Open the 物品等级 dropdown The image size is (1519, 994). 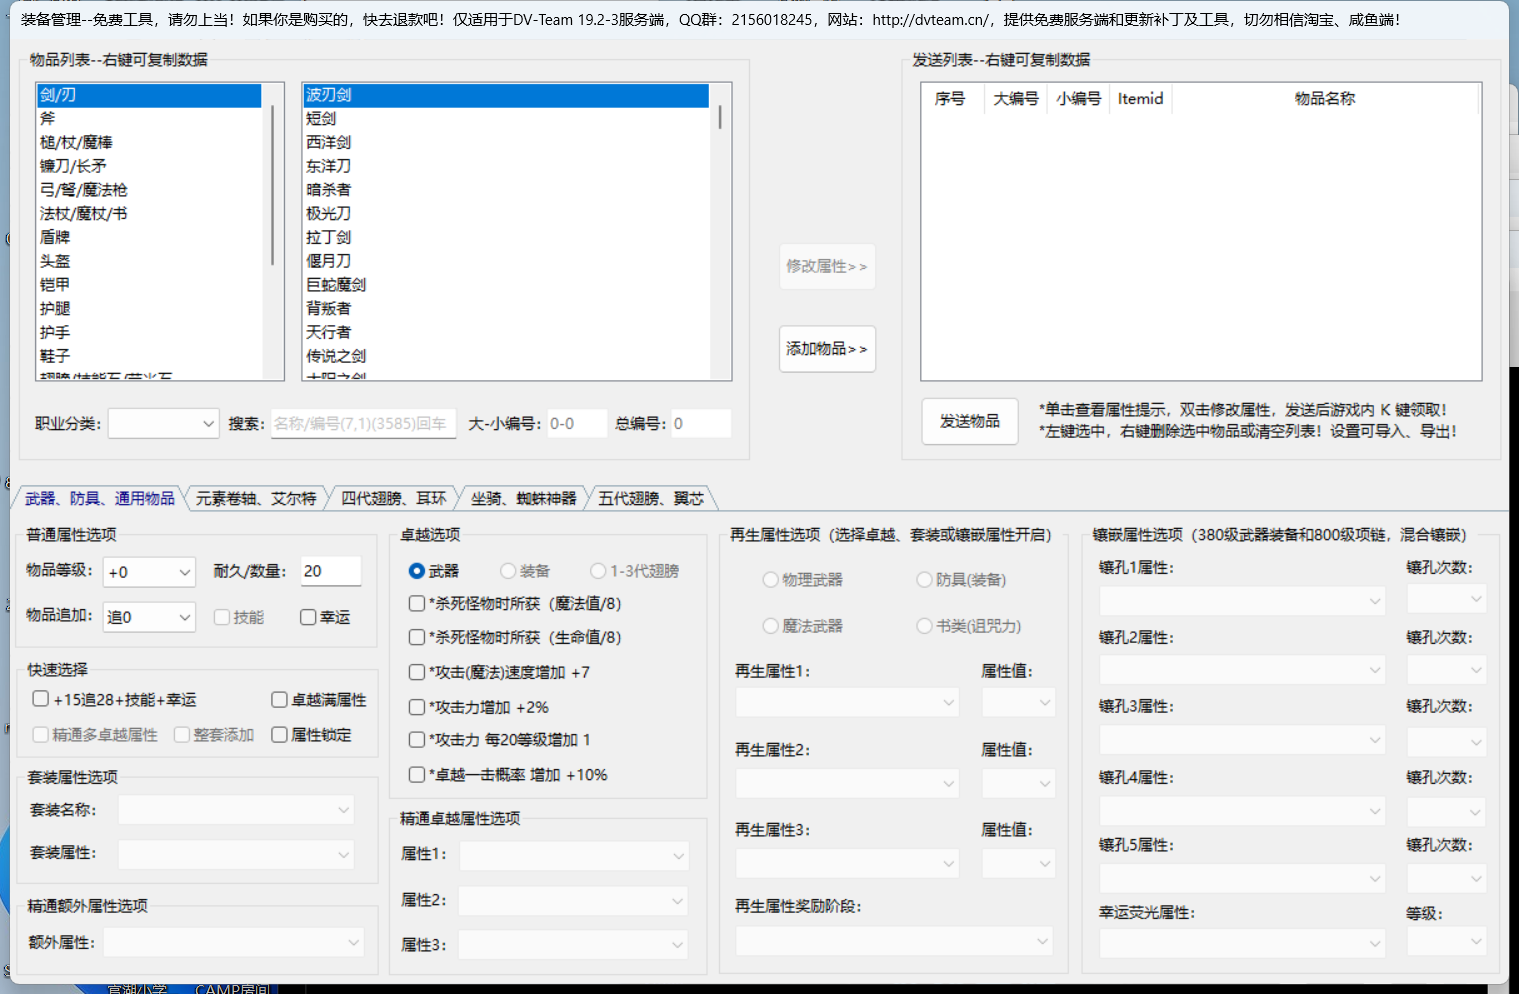150,572
